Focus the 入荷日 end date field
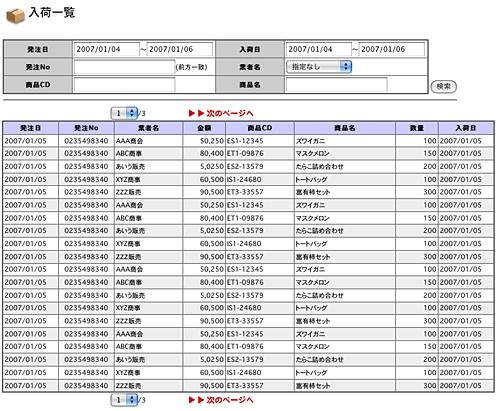The height and width of the screenshot is (411, 500). pos(392,49)
